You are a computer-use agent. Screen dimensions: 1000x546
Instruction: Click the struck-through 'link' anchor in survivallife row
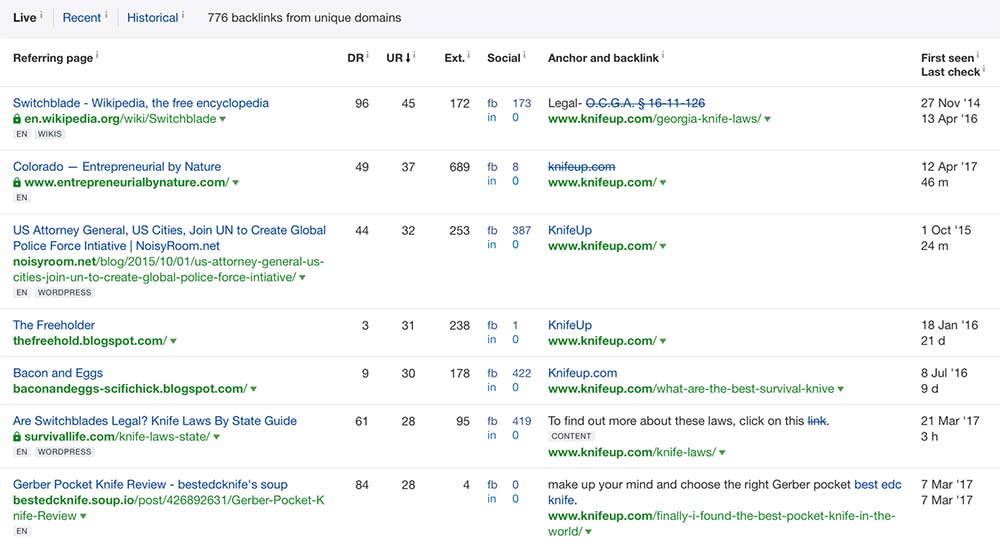click(817, 421)
